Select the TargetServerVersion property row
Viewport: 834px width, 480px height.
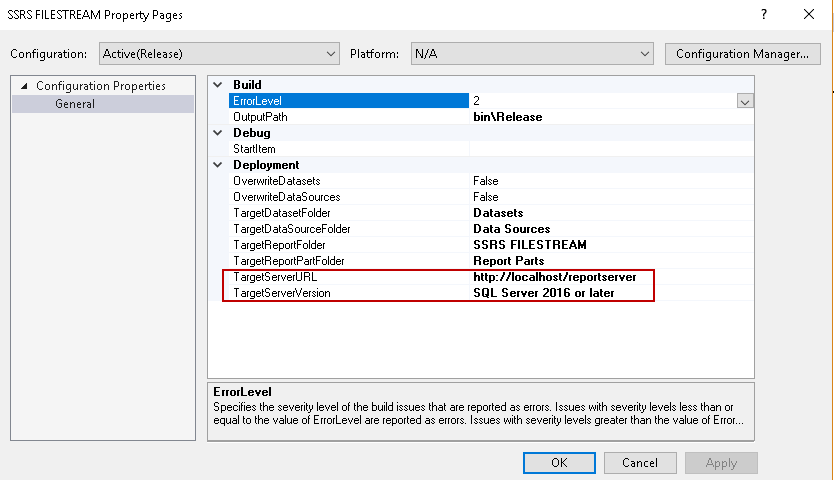281,293
